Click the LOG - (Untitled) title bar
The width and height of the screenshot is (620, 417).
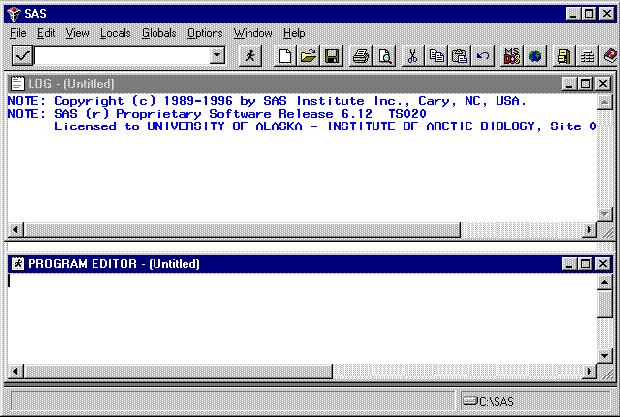click(310, 84)
